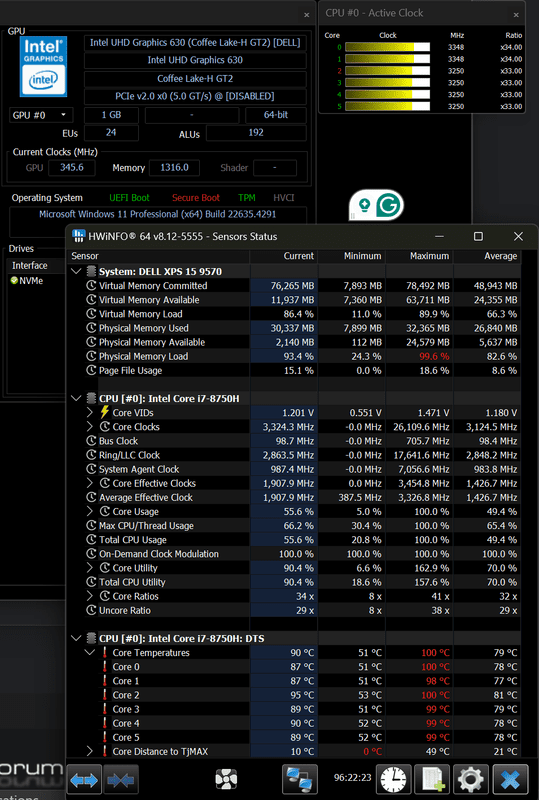The image size is (539, 800).
Task: Select the System Agent Clock row
Action: tap(294, 469)
